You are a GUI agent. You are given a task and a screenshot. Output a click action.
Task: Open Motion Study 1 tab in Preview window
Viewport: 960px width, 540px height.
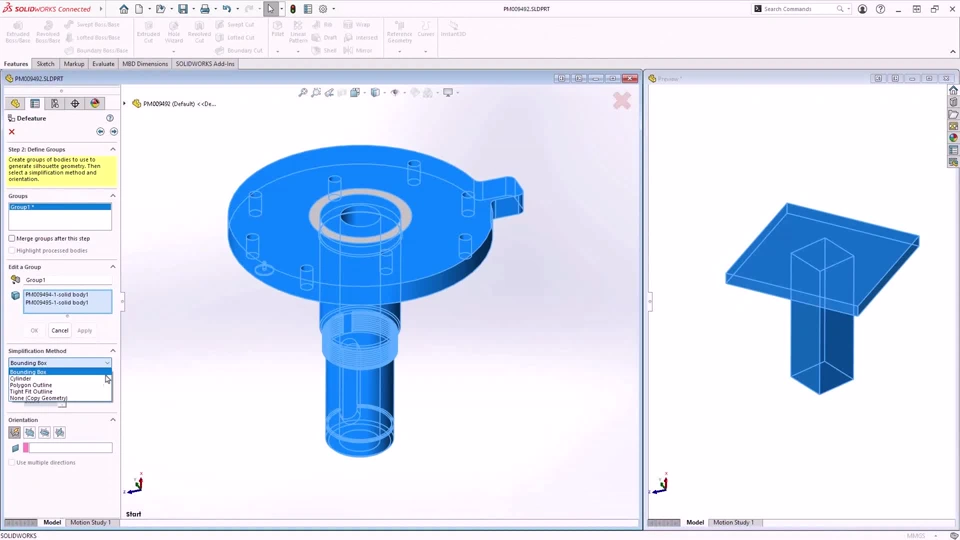(x=733, y=522)
